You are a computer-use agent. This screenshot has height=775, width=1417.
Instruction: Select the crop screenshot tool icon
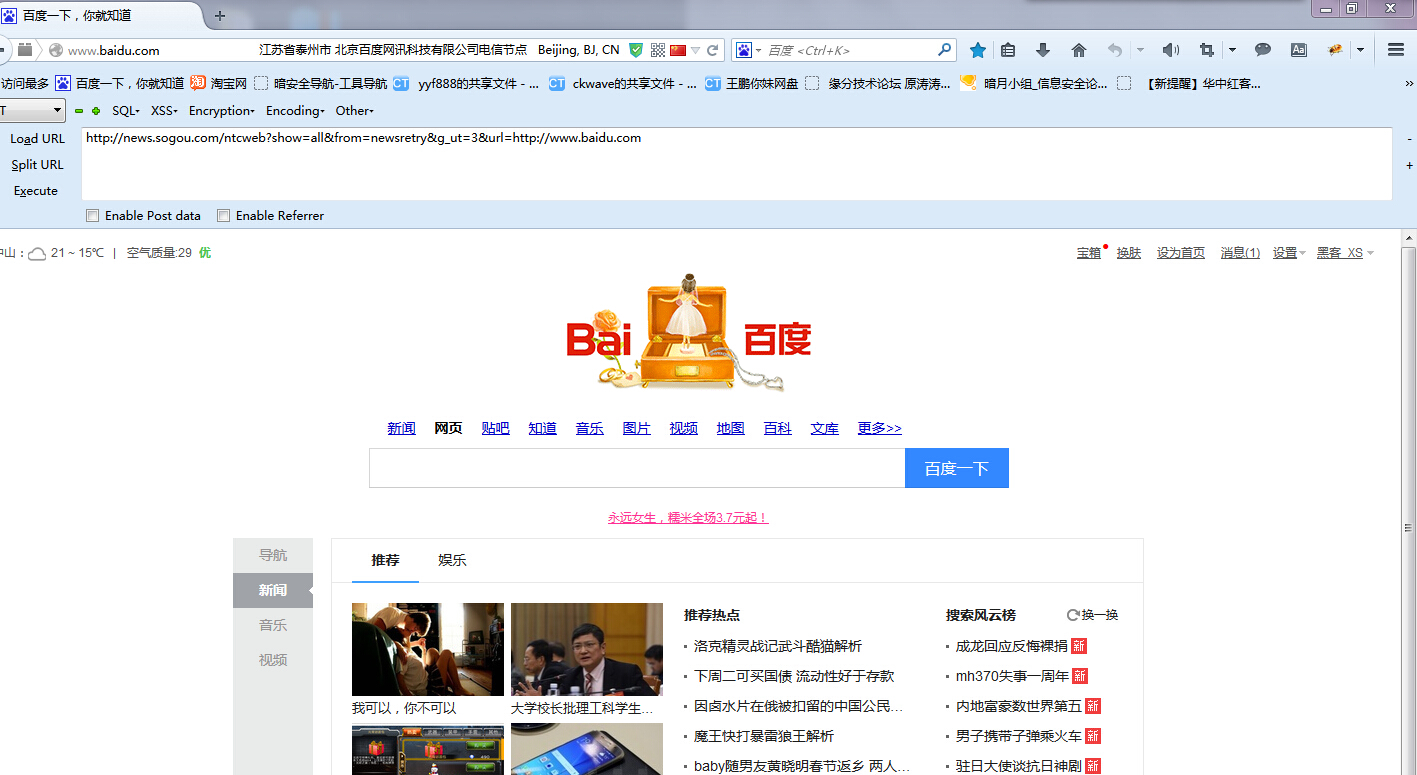click(1207, 50)
